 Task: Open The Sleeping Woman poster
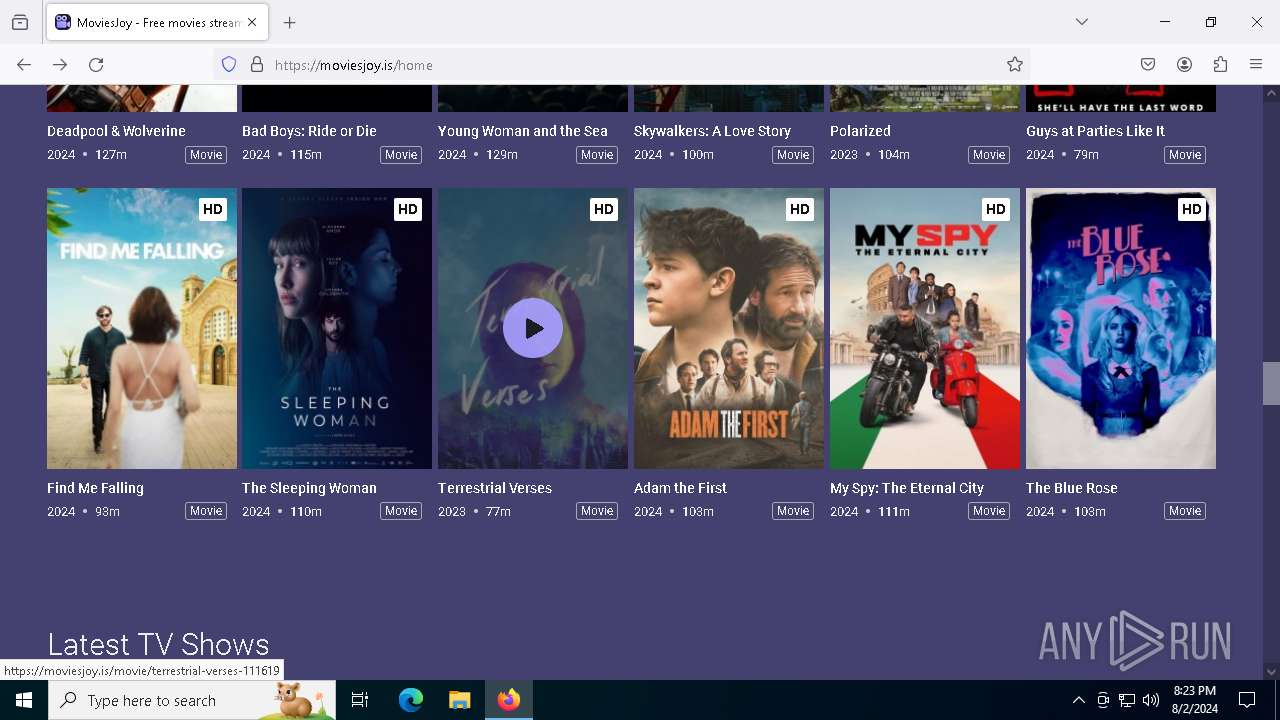click(x=337, y=328)
